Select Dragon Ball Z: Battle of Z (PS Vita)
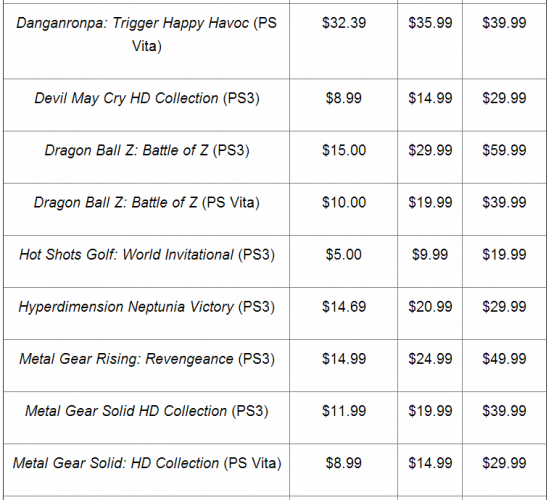The height and width of the screenshot is (500, 550). (147, 202)
